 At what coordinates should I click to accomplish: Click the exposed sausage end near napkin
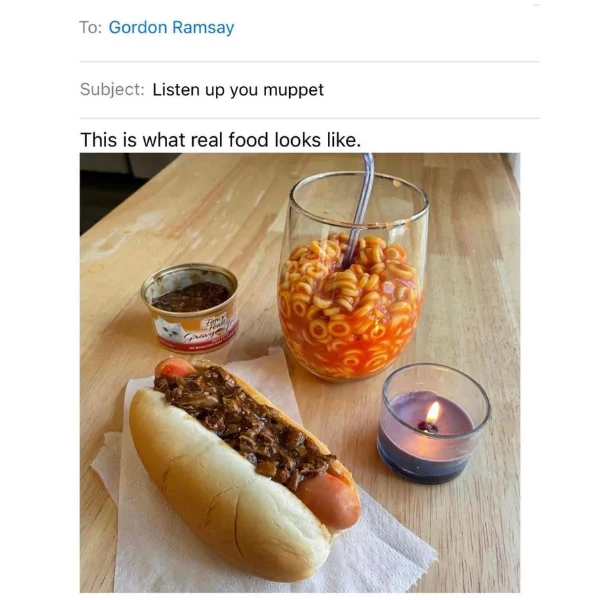click(331, 499)
